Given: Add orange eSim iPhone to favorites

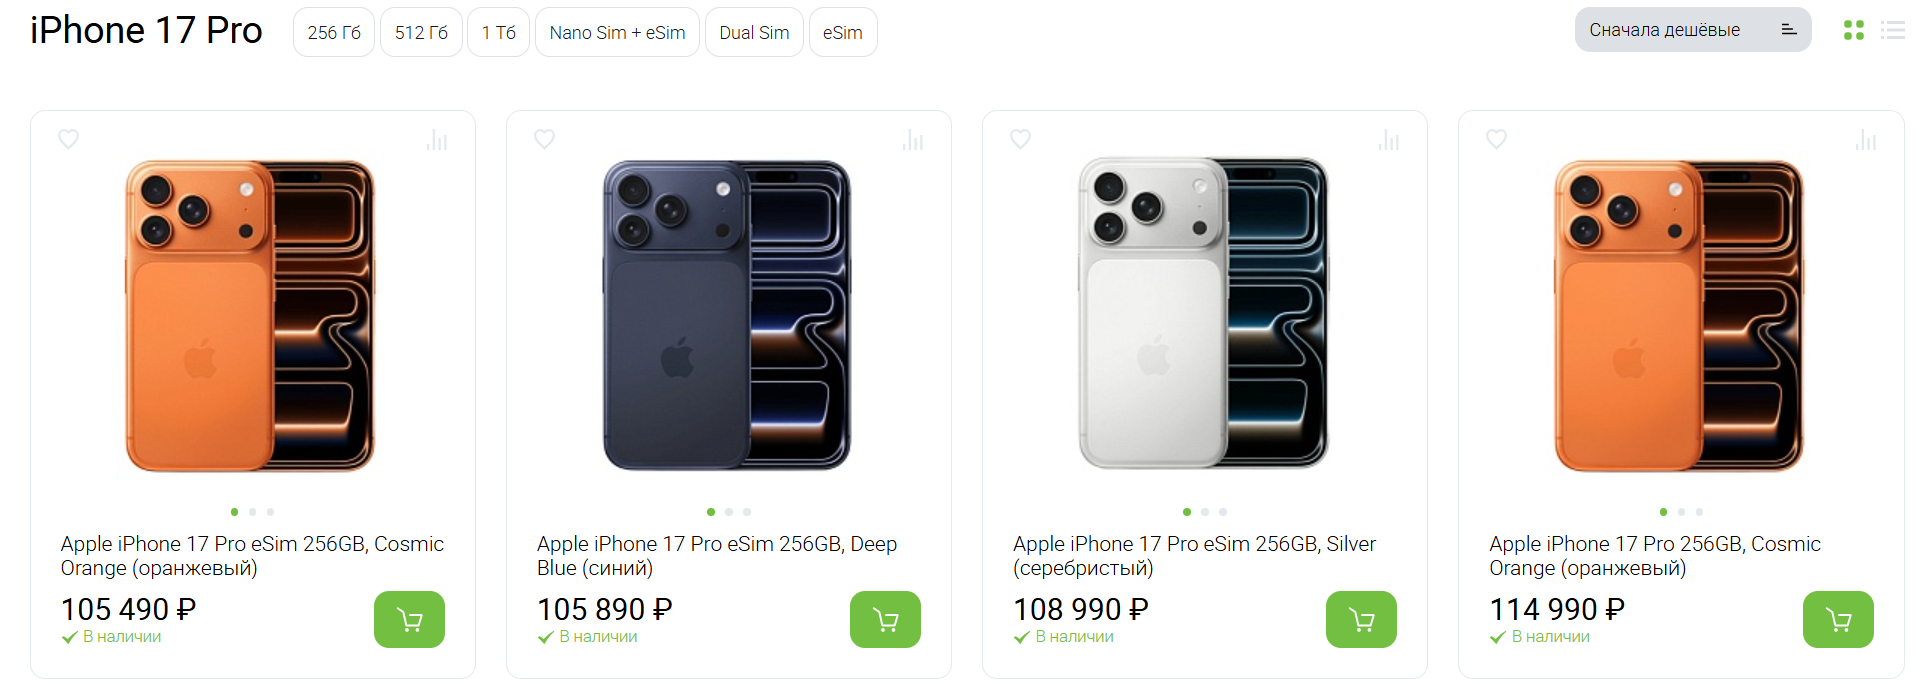Looking at the screenshot, I should click(x=68, y=139).
